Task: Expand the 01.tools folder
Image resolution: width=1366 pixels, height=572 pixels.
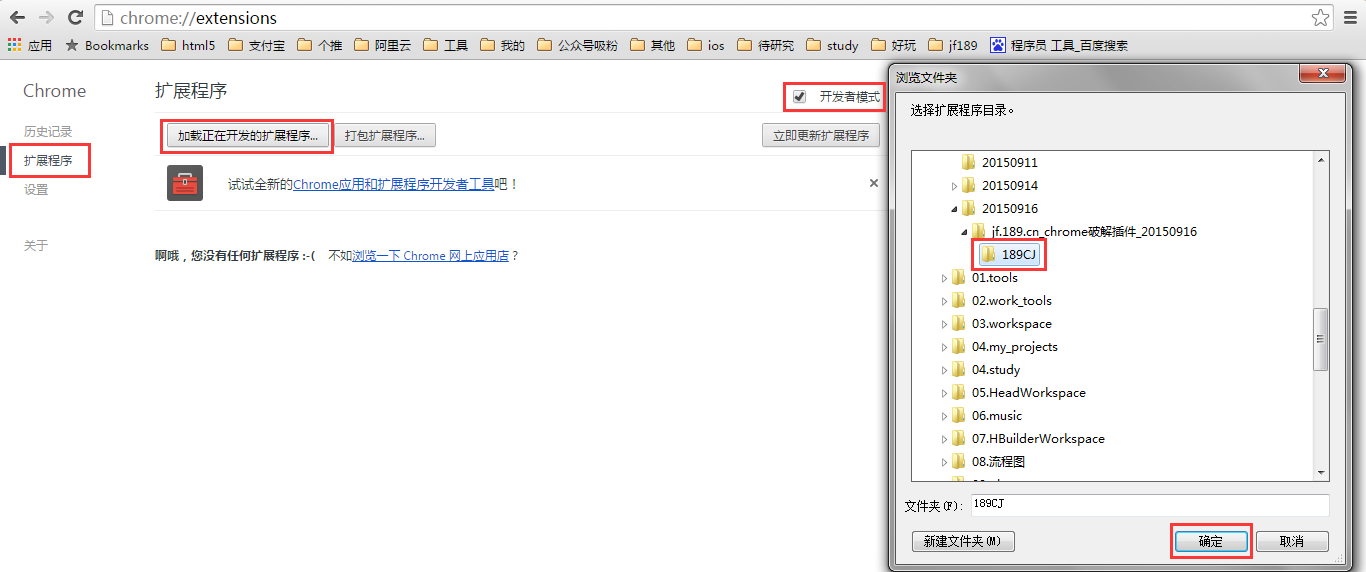Action: pos(944,278)
